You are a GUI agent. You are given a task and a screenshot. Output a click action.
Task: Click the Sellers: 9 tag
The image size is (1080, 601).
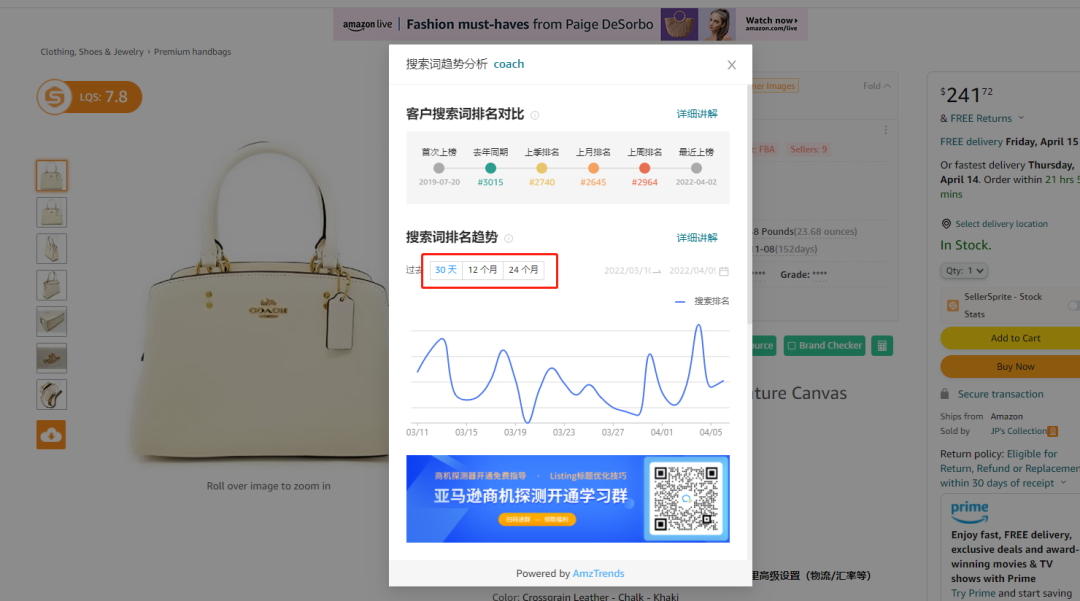[x=809, y=149]
